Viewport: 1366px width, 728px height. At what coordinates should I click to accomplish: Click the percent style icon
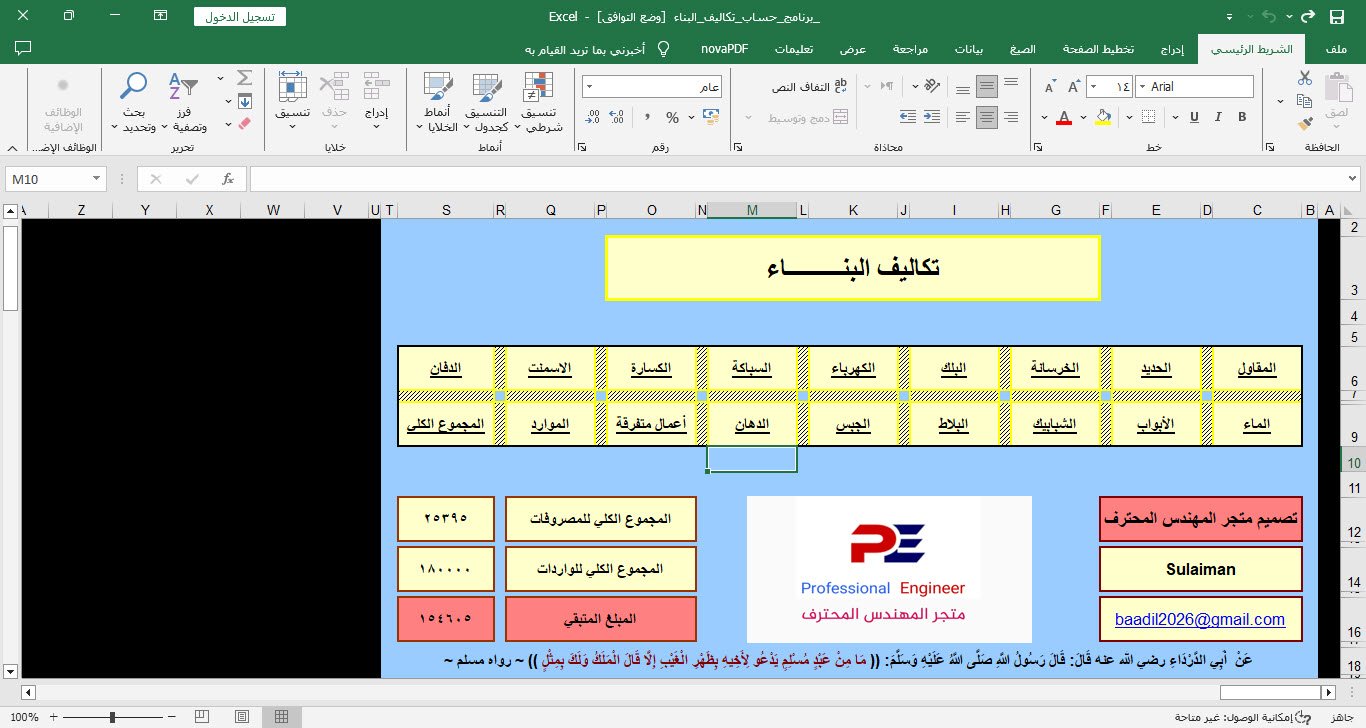pos(672,117)
